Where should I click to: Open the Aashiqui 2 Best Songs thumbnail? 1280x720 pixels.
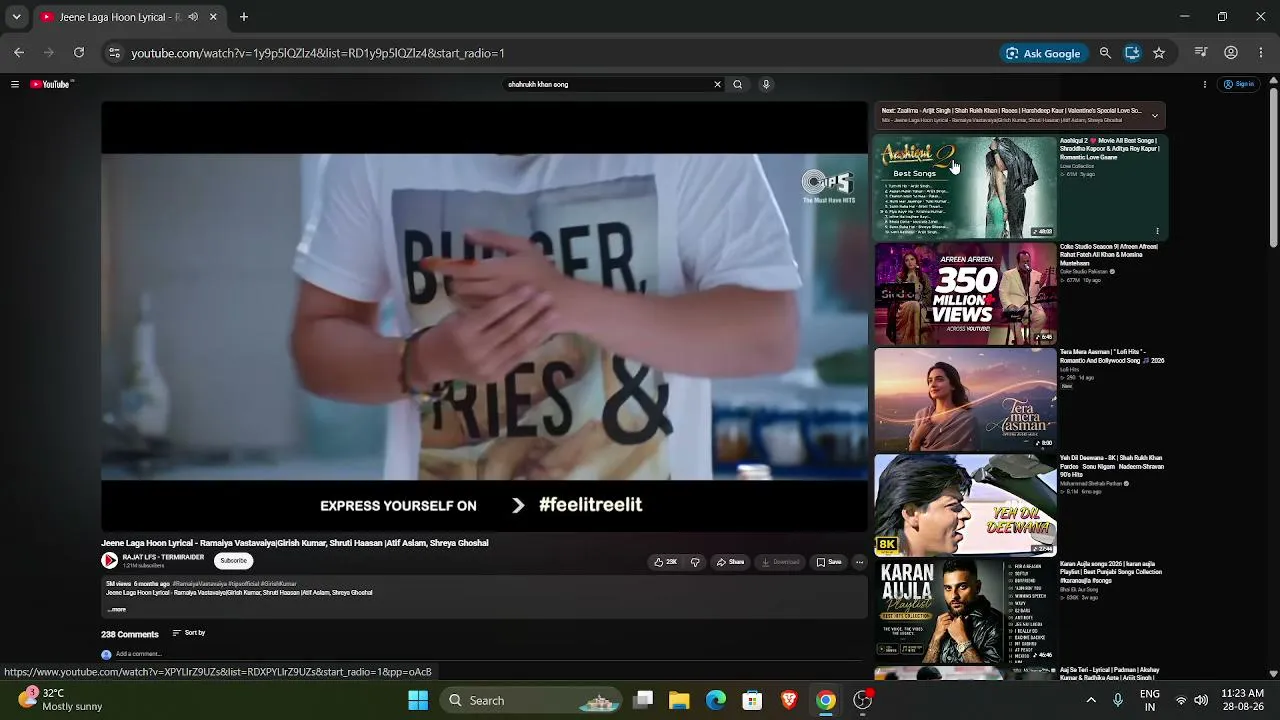coord(965,188)
